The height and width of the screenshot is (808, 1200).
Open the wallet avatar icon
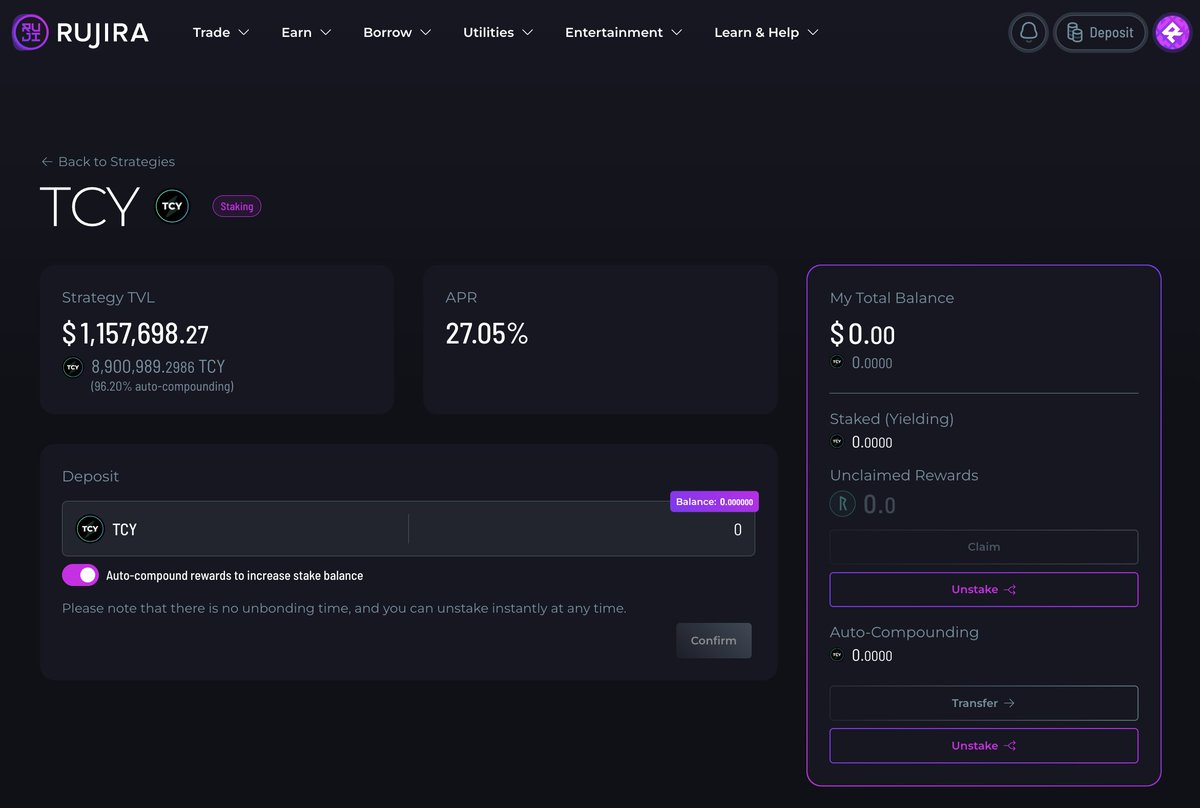[1172, 33]
